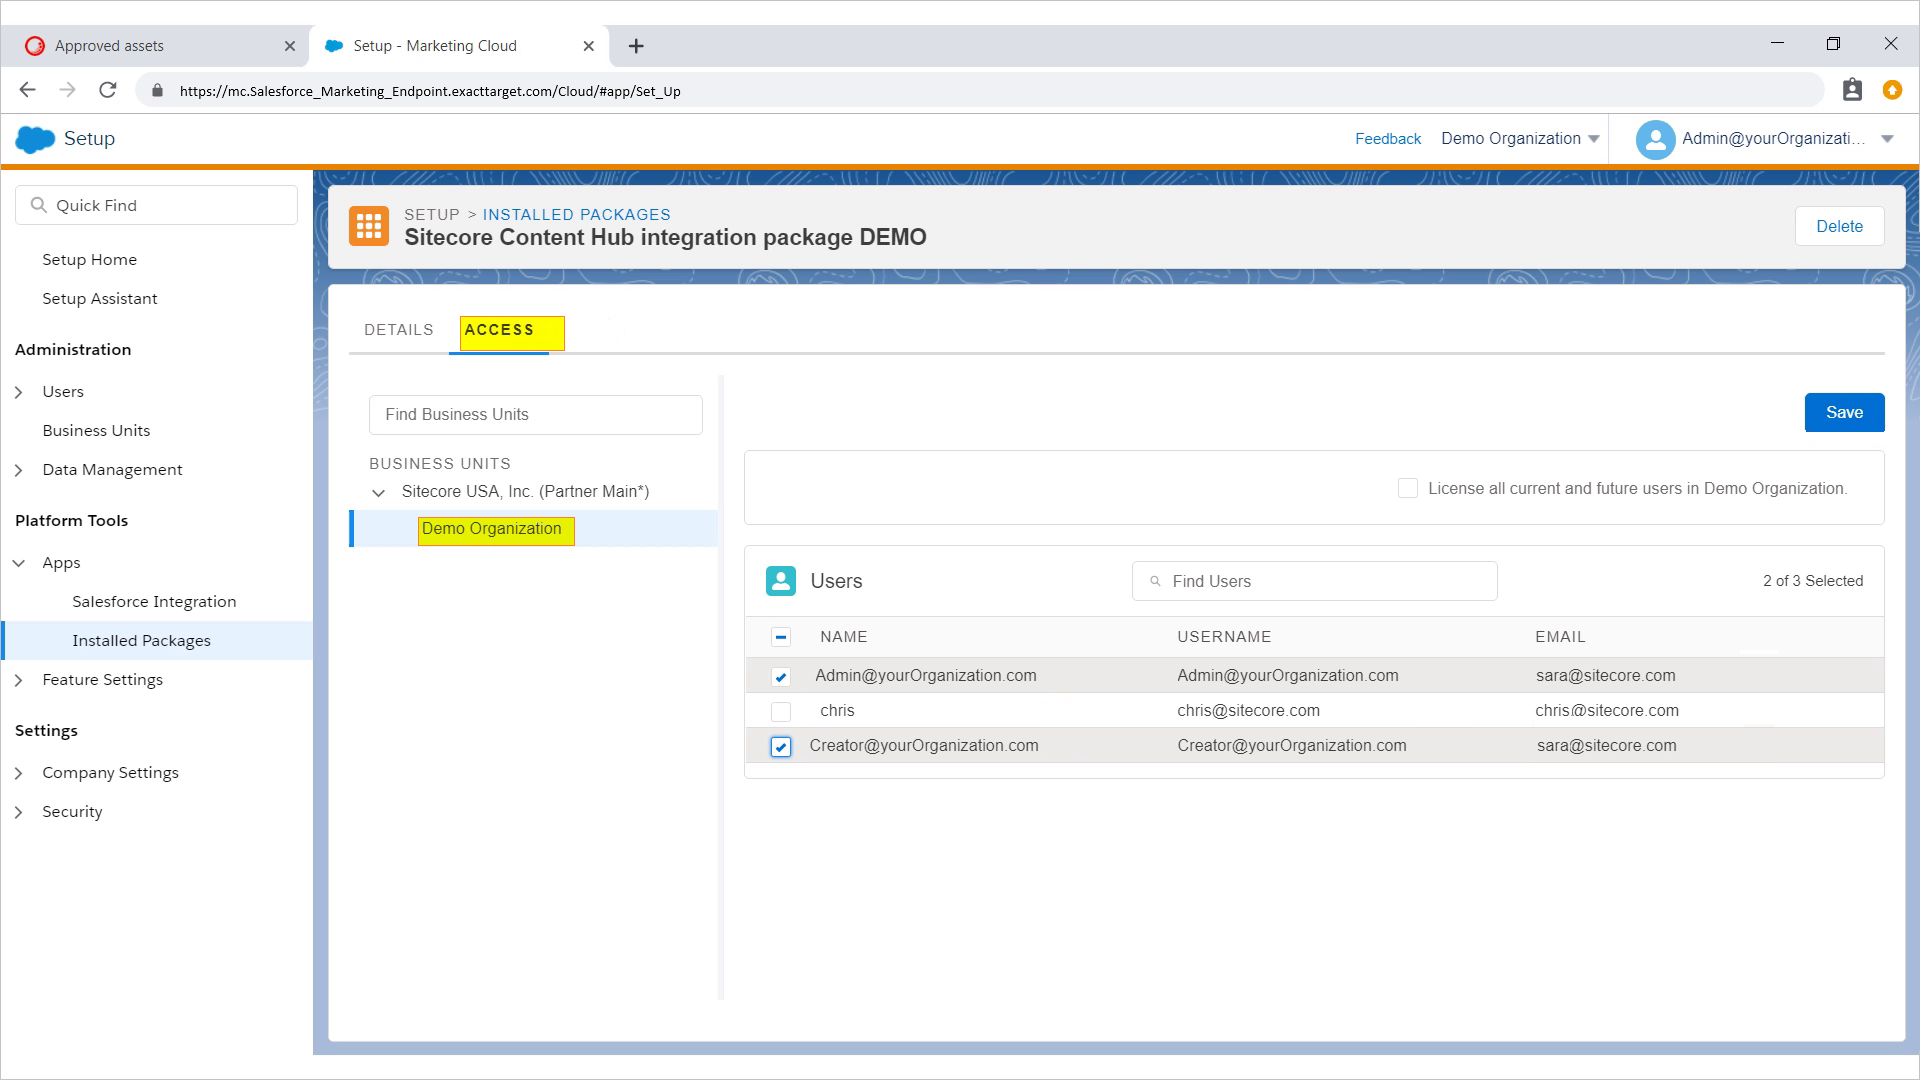Uncheck the Admin@yourOrganization.com user checkbox
This screenshot has width=1920, height=1080.
[781, 677]
